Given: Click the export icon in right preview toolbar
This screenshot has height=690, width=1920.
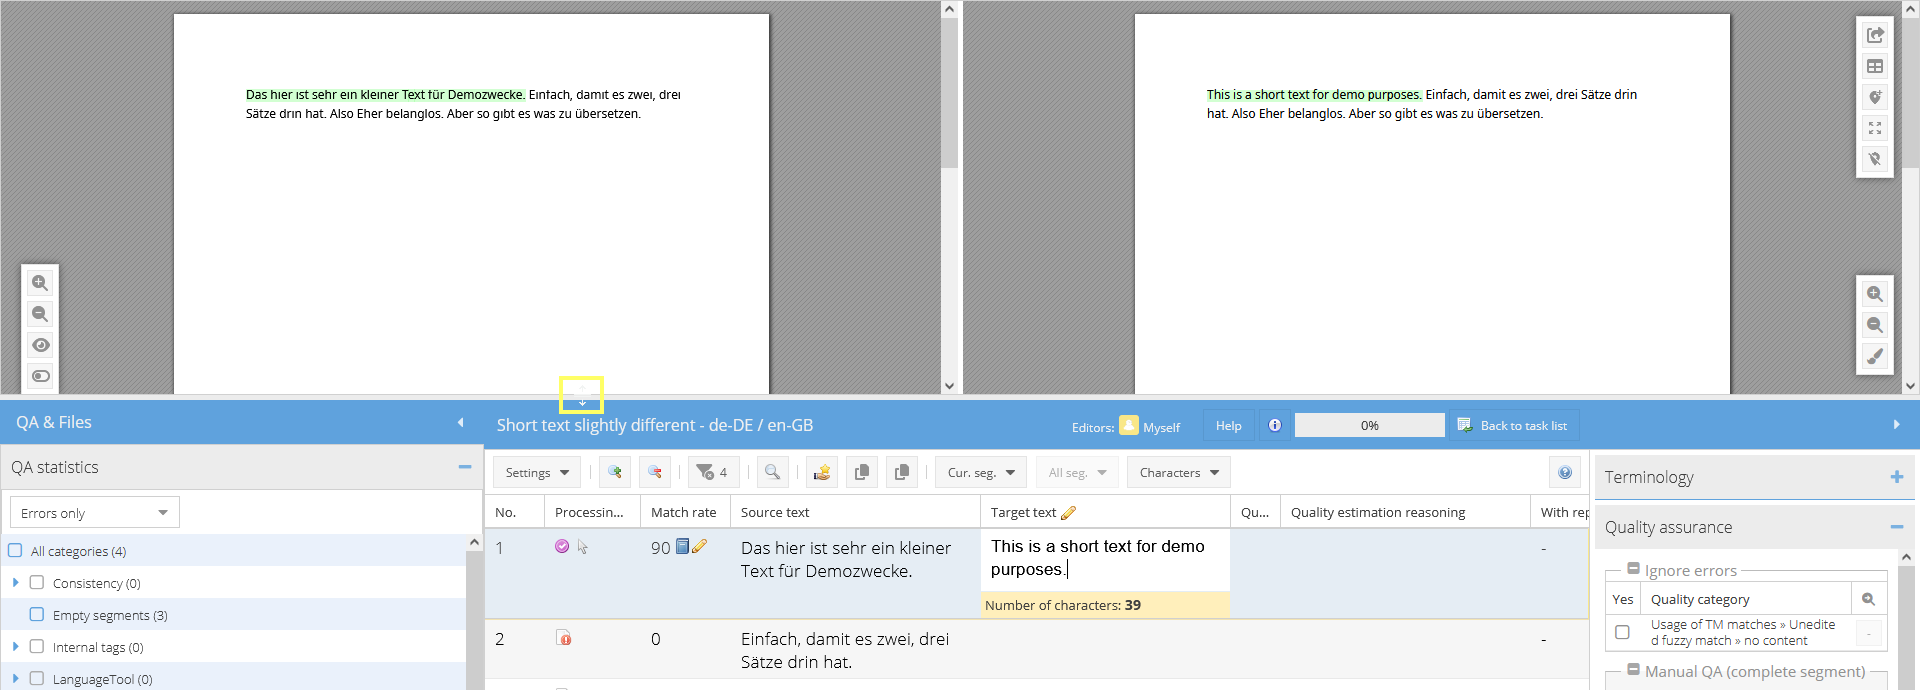Looking at the screenshot, I should 1875,35.
